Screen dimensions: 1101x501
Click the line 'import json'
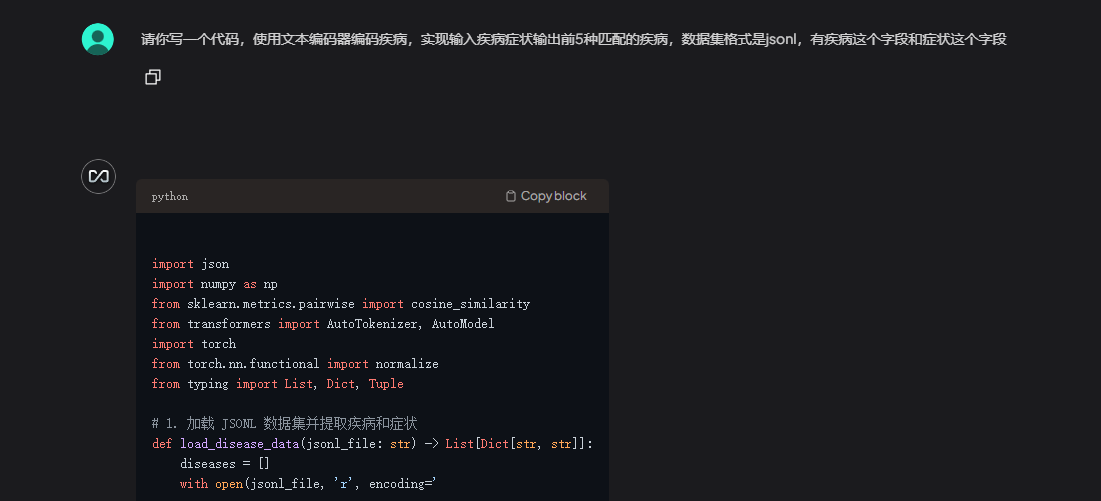pyautogui.click(x=190, y=264)
